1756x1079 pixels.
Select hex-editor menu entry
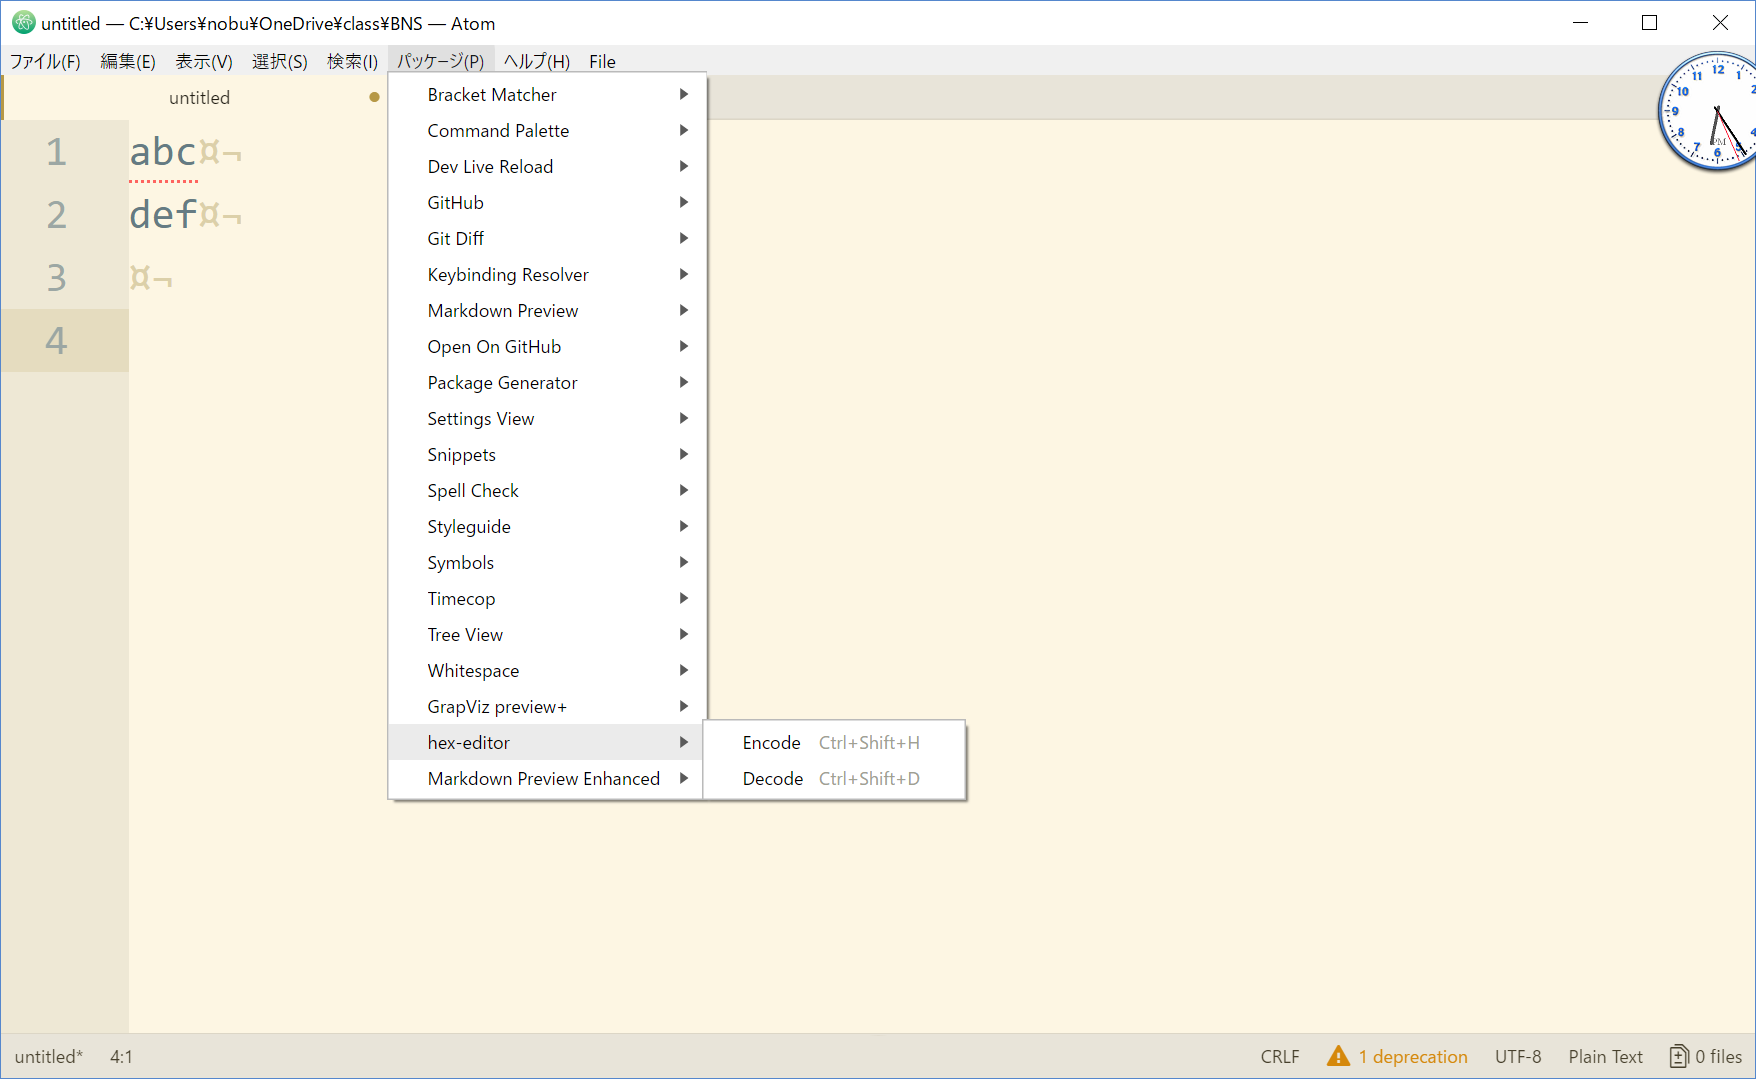[547, 742]
